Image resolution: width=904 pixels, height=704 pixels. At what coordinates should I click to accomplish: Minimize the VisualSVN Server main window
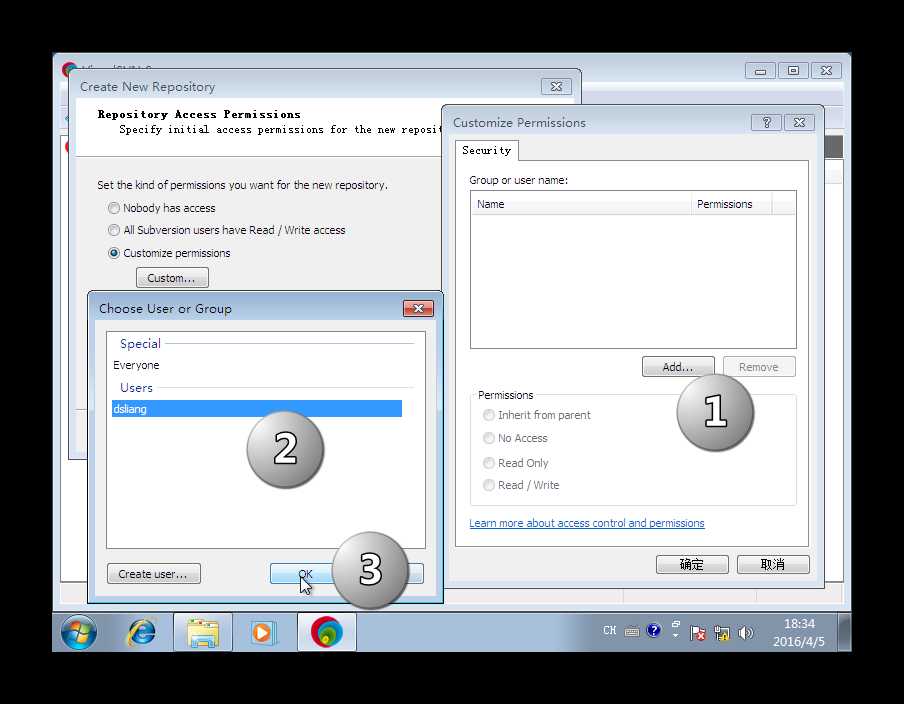[760, 70]
